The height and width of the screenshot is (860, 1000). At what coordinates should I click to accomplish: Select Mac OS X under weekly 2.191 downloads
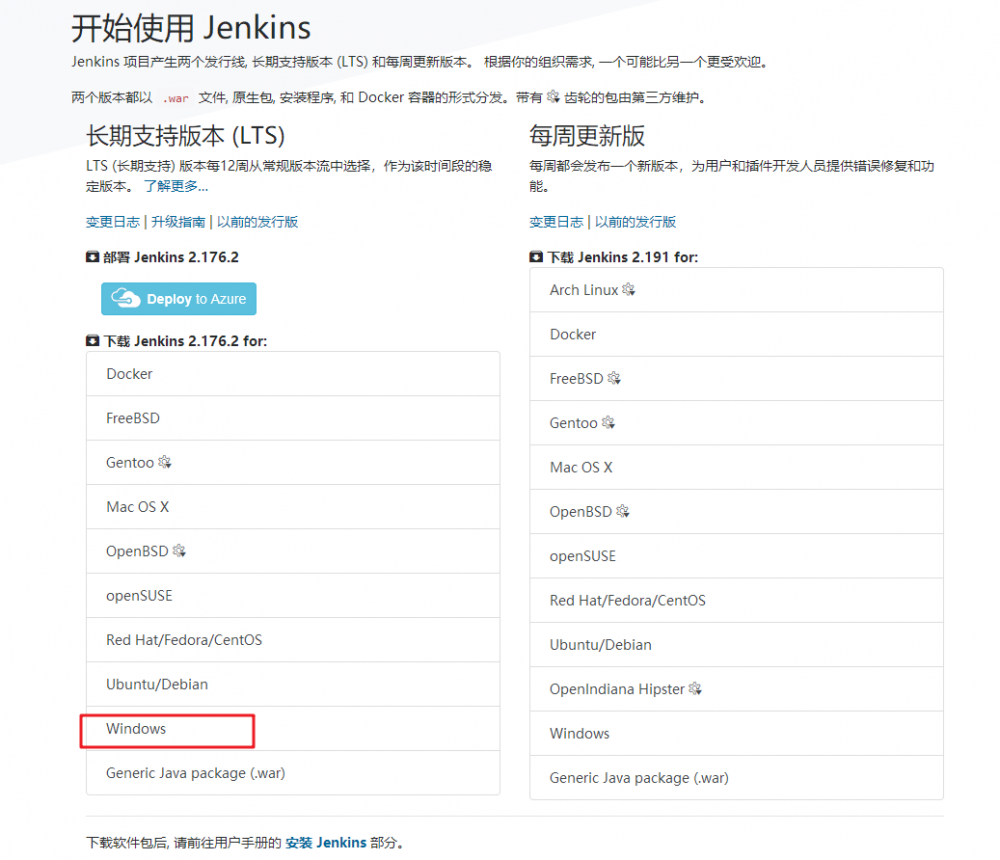[736, 467]
